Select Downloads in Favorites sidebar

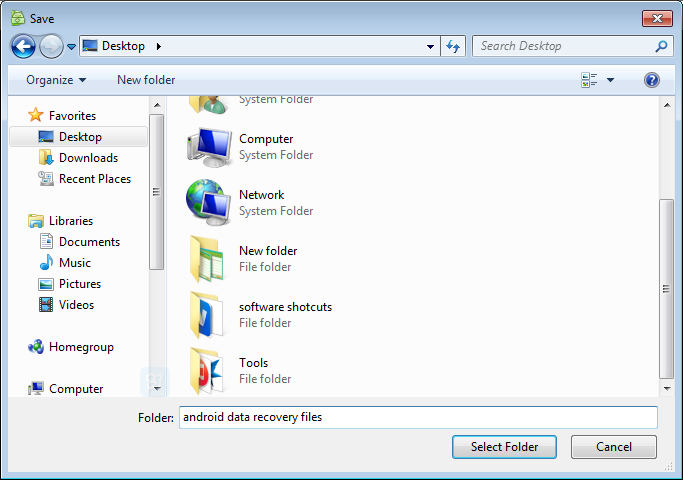point(88,158)
